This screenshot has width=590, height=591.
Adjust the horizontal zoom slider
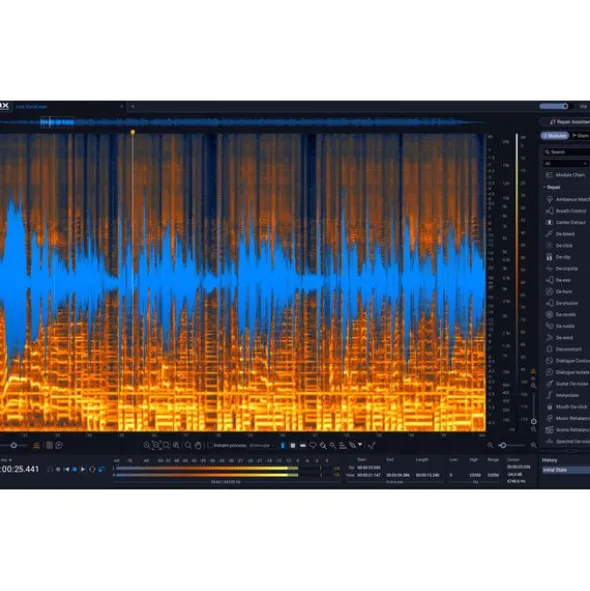503,446
